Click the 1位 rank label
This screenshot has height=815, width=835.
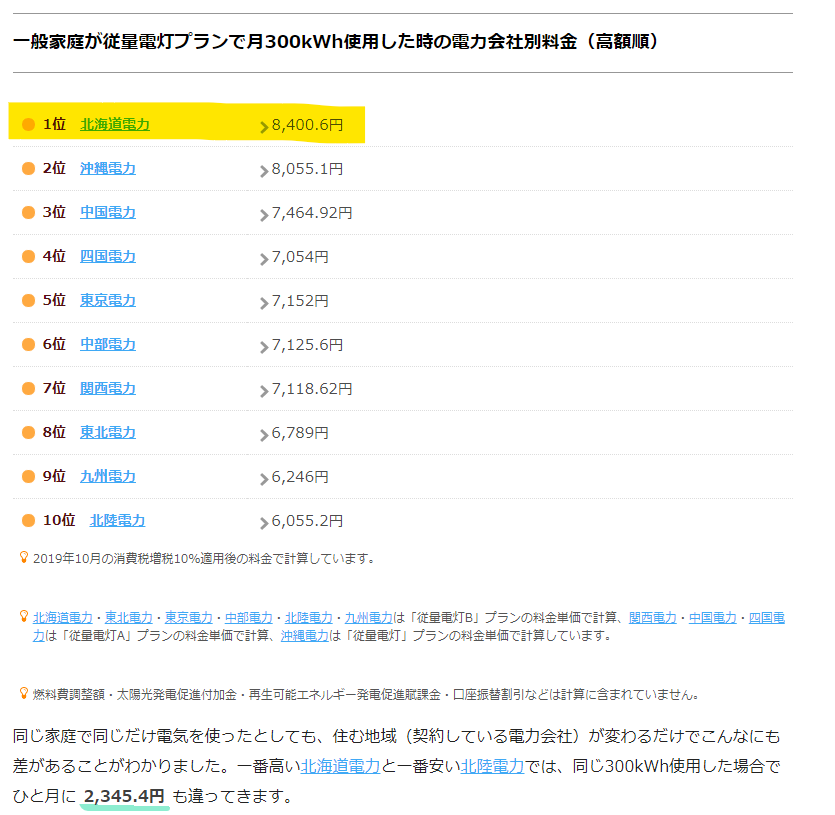tap(54, 124)
